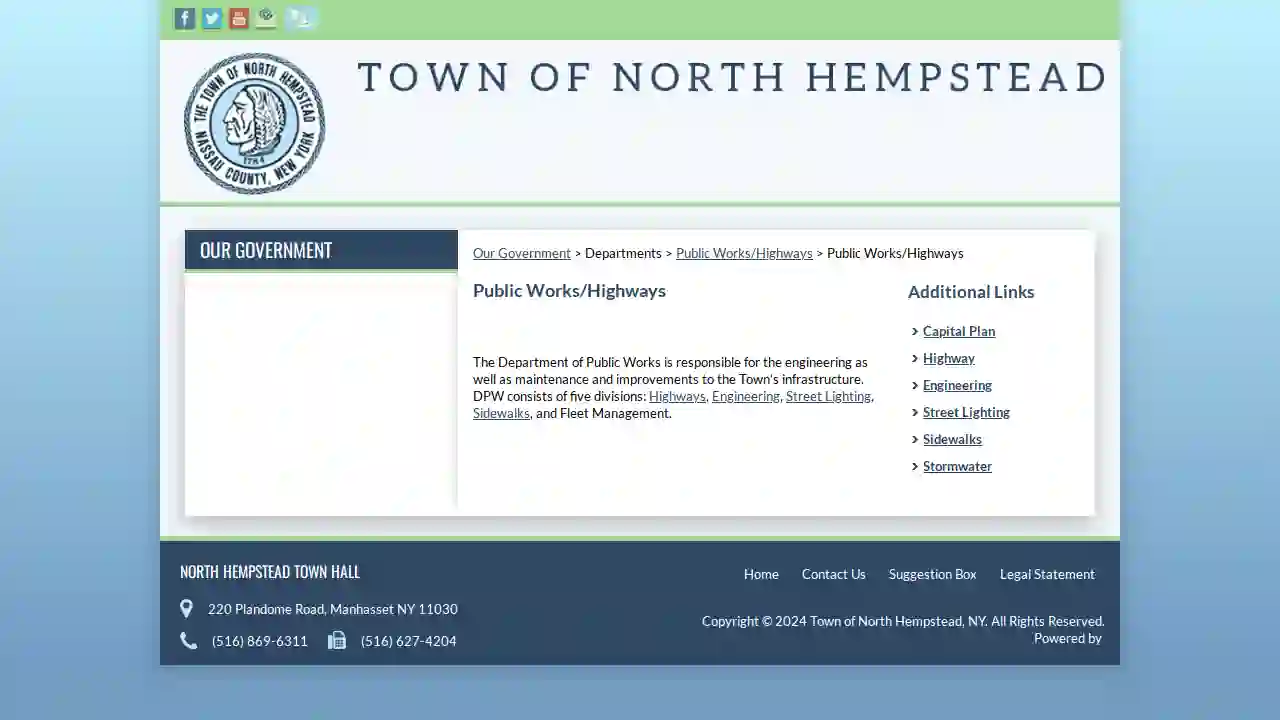1280x720 pixels.
Task: Open Legal Statement in footer menu
Action: click(x=1047, y=574)
